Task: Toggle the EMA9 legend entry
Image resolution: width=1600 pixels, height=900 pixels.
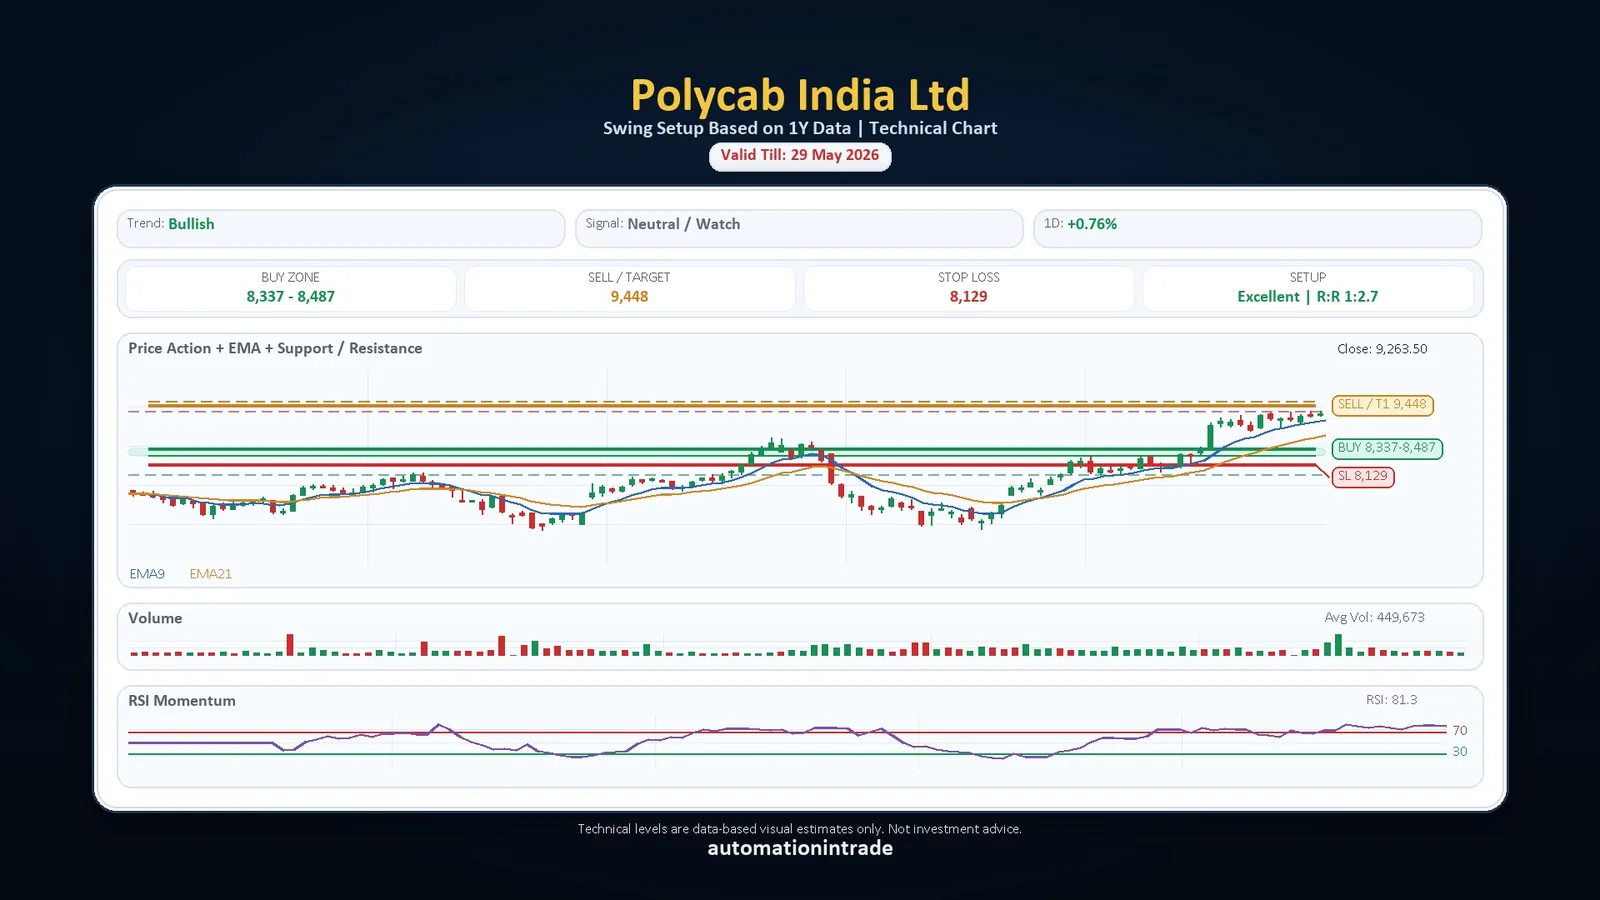Action: click(147, 574)
